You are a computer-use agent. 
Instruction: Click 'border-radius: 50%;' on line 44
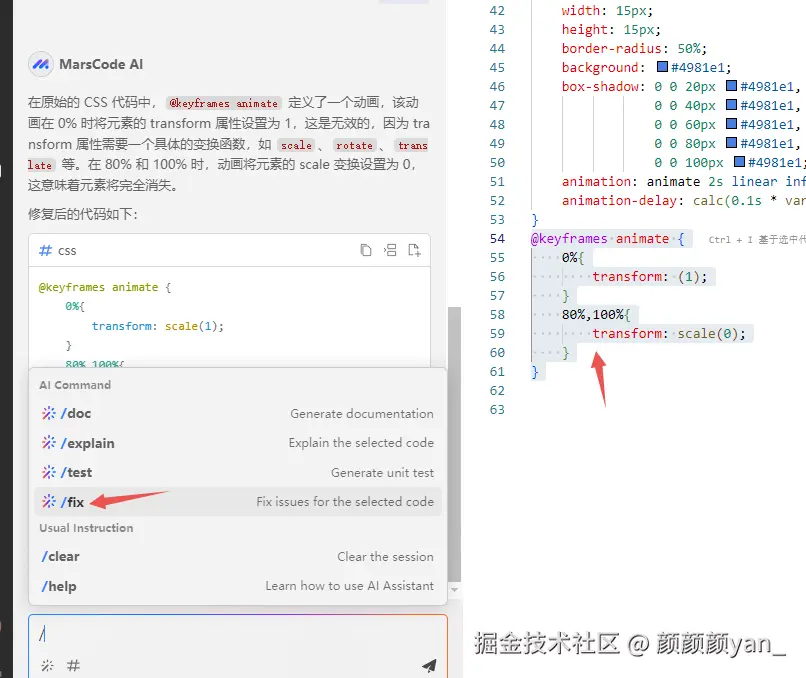pos(634,48)
